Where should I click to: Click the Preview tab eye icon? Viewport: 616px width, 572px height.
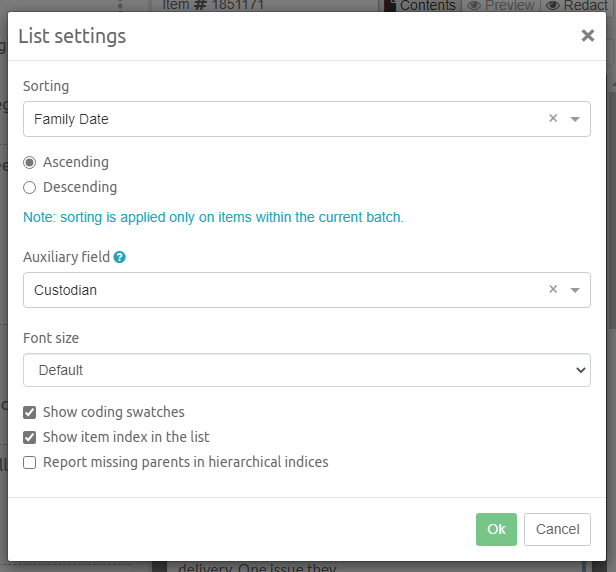(x=476, y=6)
